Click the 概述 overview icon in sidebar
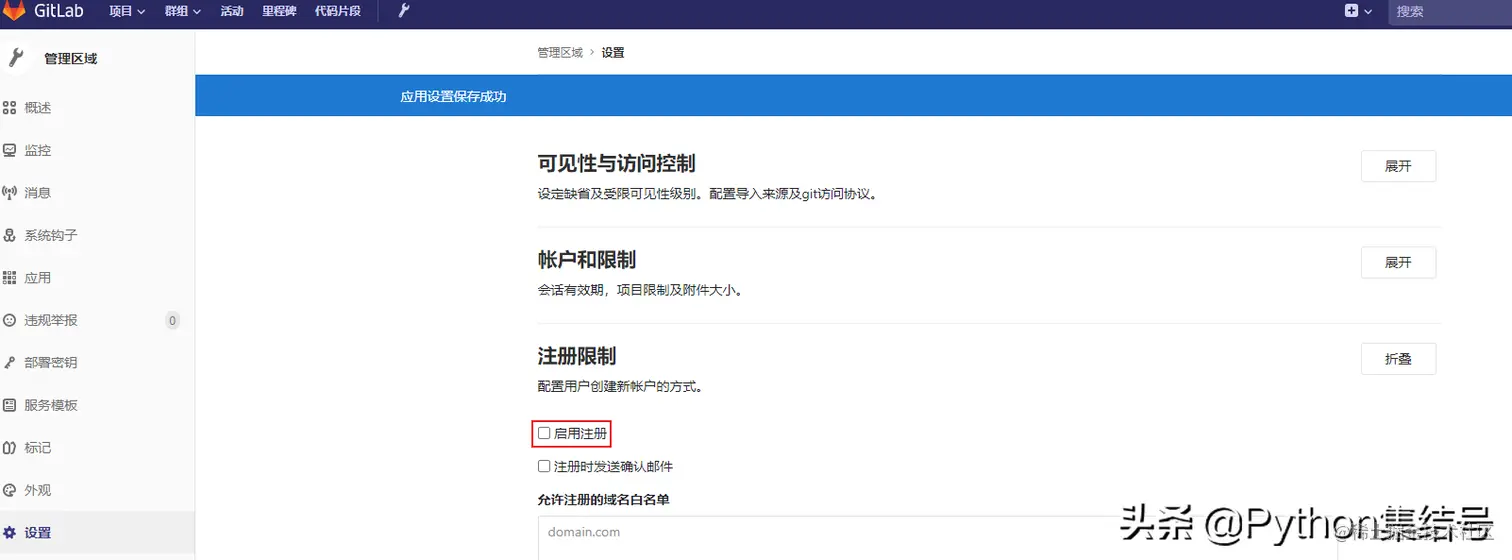Image resolution: width=1512 pixels, height=560 pixels. pyautogui.click(x=10, y=108)
